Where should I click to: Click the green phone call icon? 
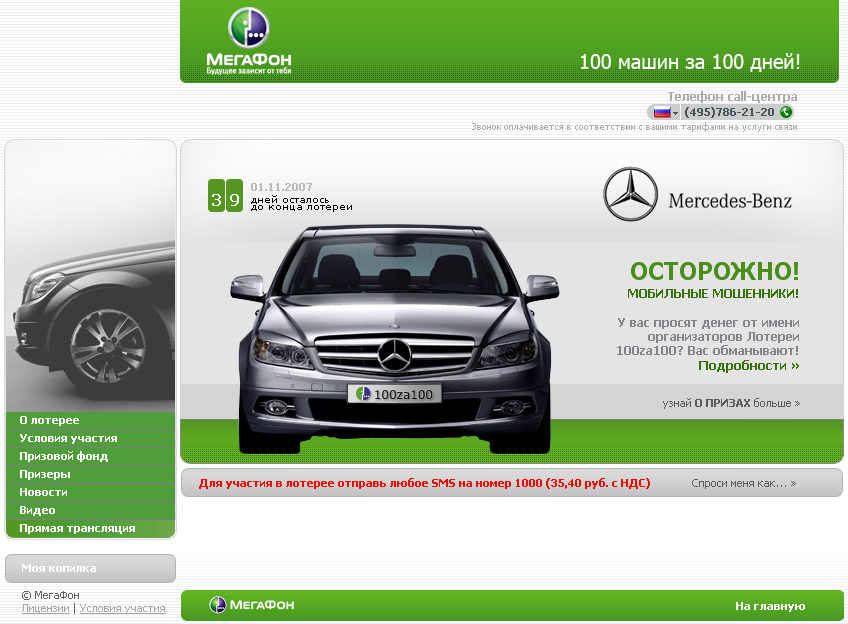pos(786,112)
